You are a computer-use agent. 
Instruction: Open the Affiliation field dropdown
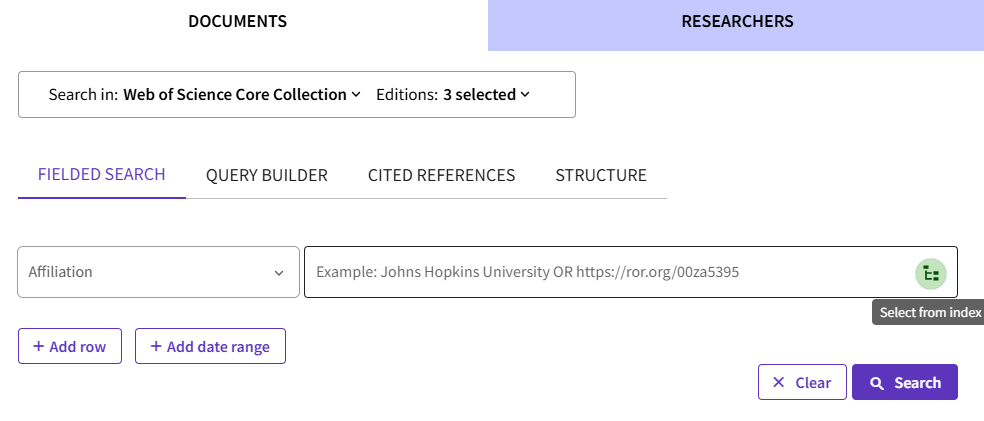(158, 272)
